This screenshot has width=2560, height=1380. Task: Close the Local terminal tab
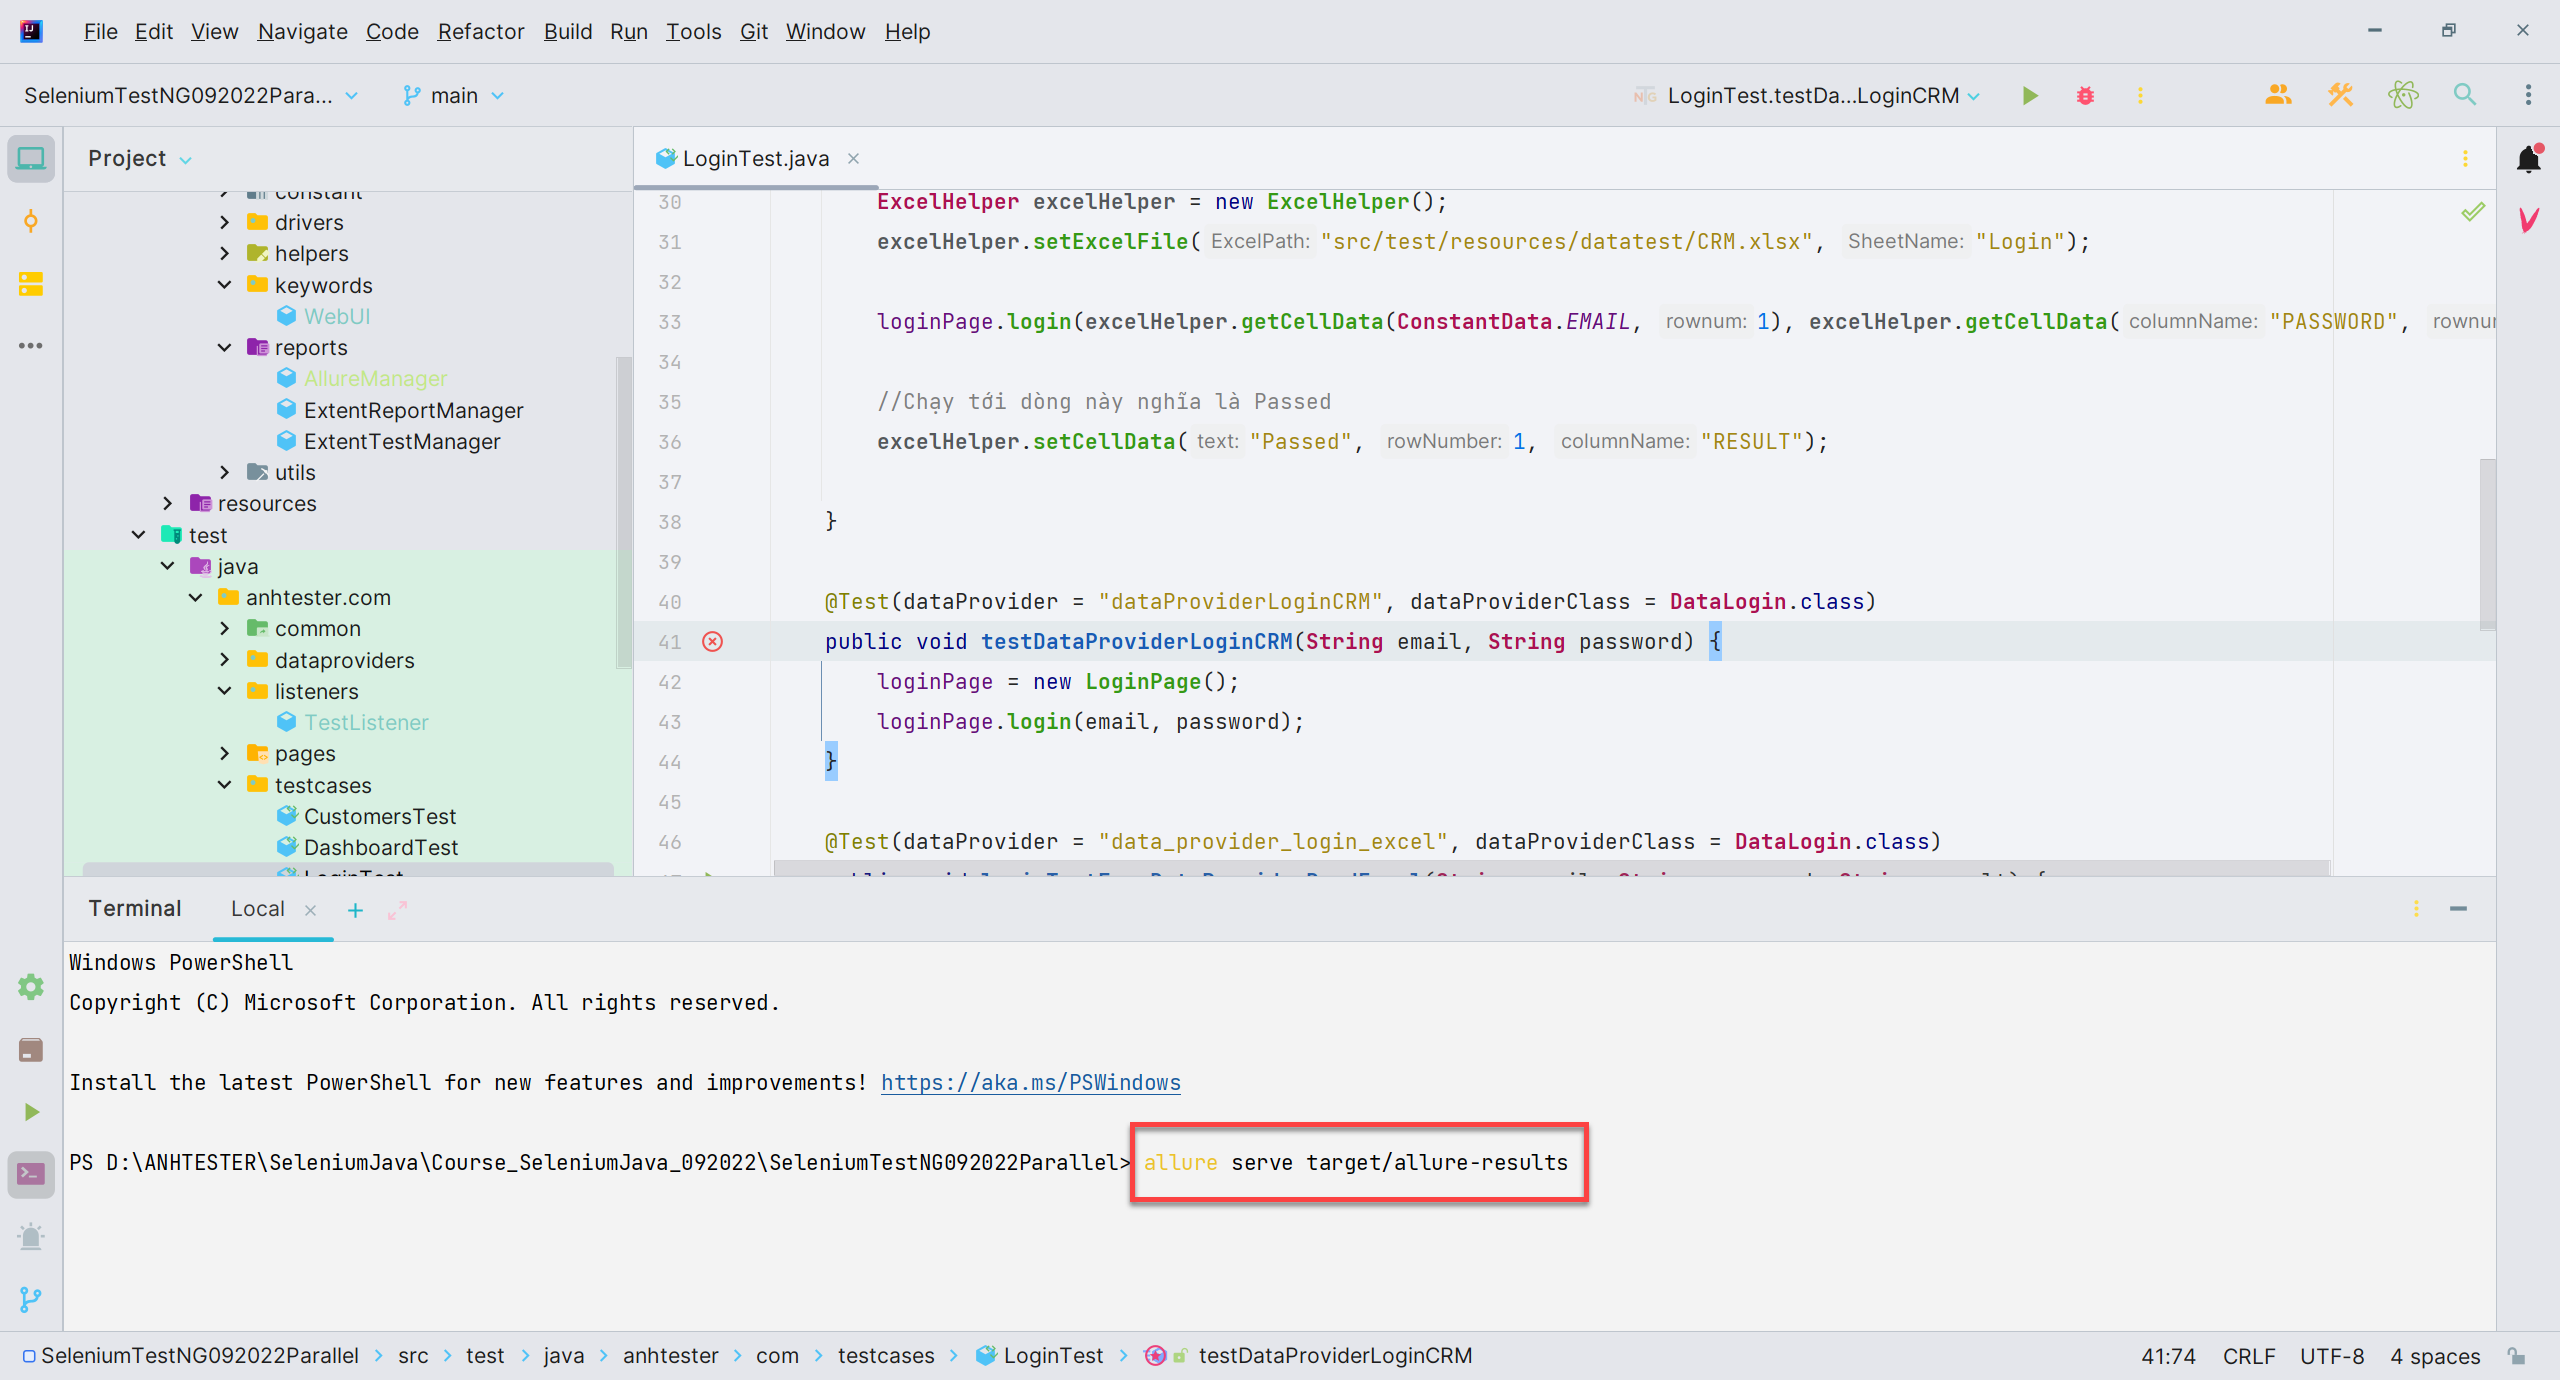pos(310,910)
